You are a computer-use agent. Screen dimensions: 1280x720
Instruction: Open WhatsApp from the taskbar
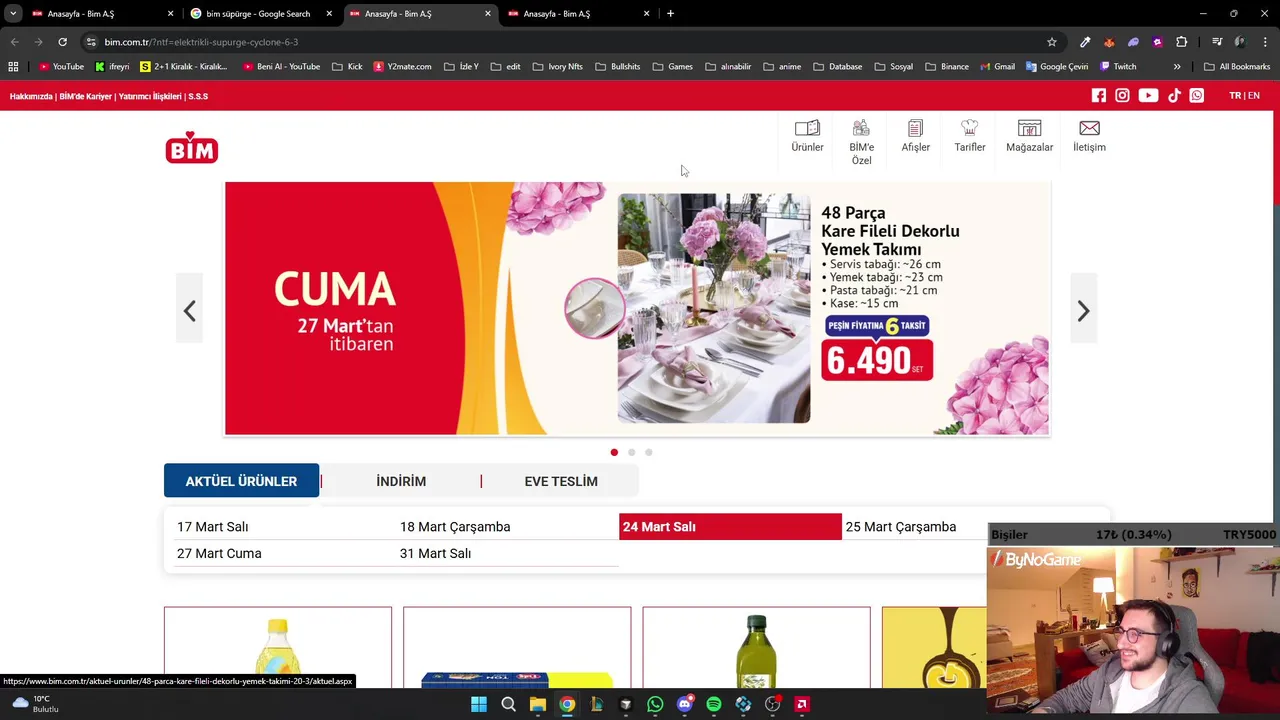[655, 704]
